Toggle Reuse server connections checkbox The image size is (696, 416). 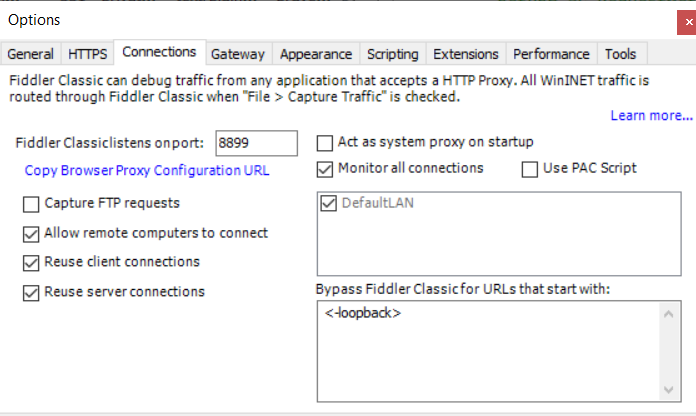(30, 293)
